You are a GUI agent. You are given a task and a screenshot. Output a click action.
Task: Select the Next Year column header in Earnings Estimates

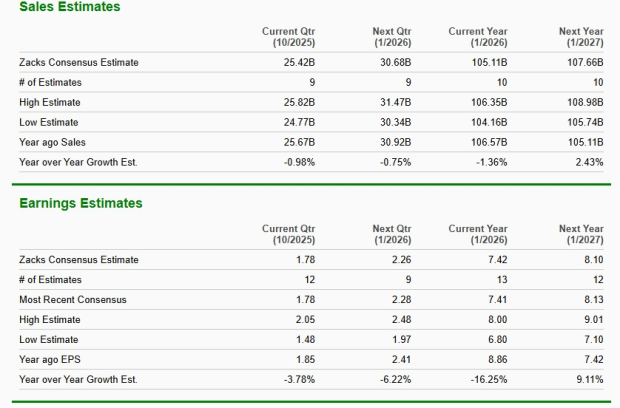pyautogui.click(x=581, y=235)
